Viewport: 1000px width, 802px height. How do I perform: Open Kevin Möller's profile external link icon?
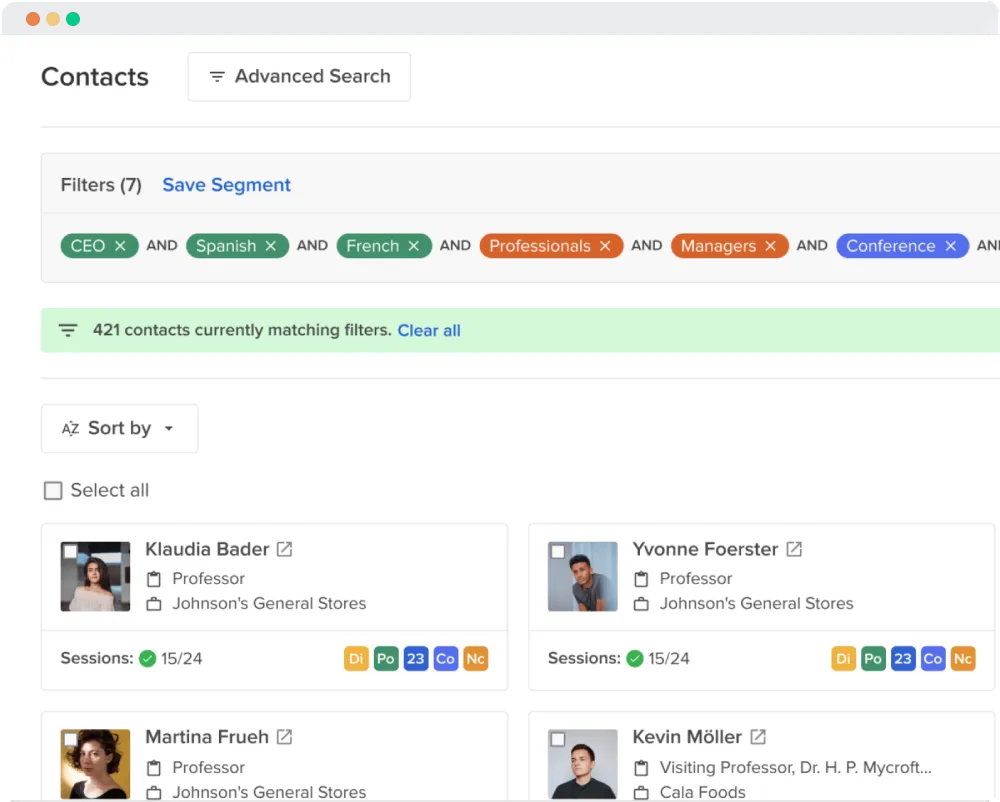(x=758, y=737)
